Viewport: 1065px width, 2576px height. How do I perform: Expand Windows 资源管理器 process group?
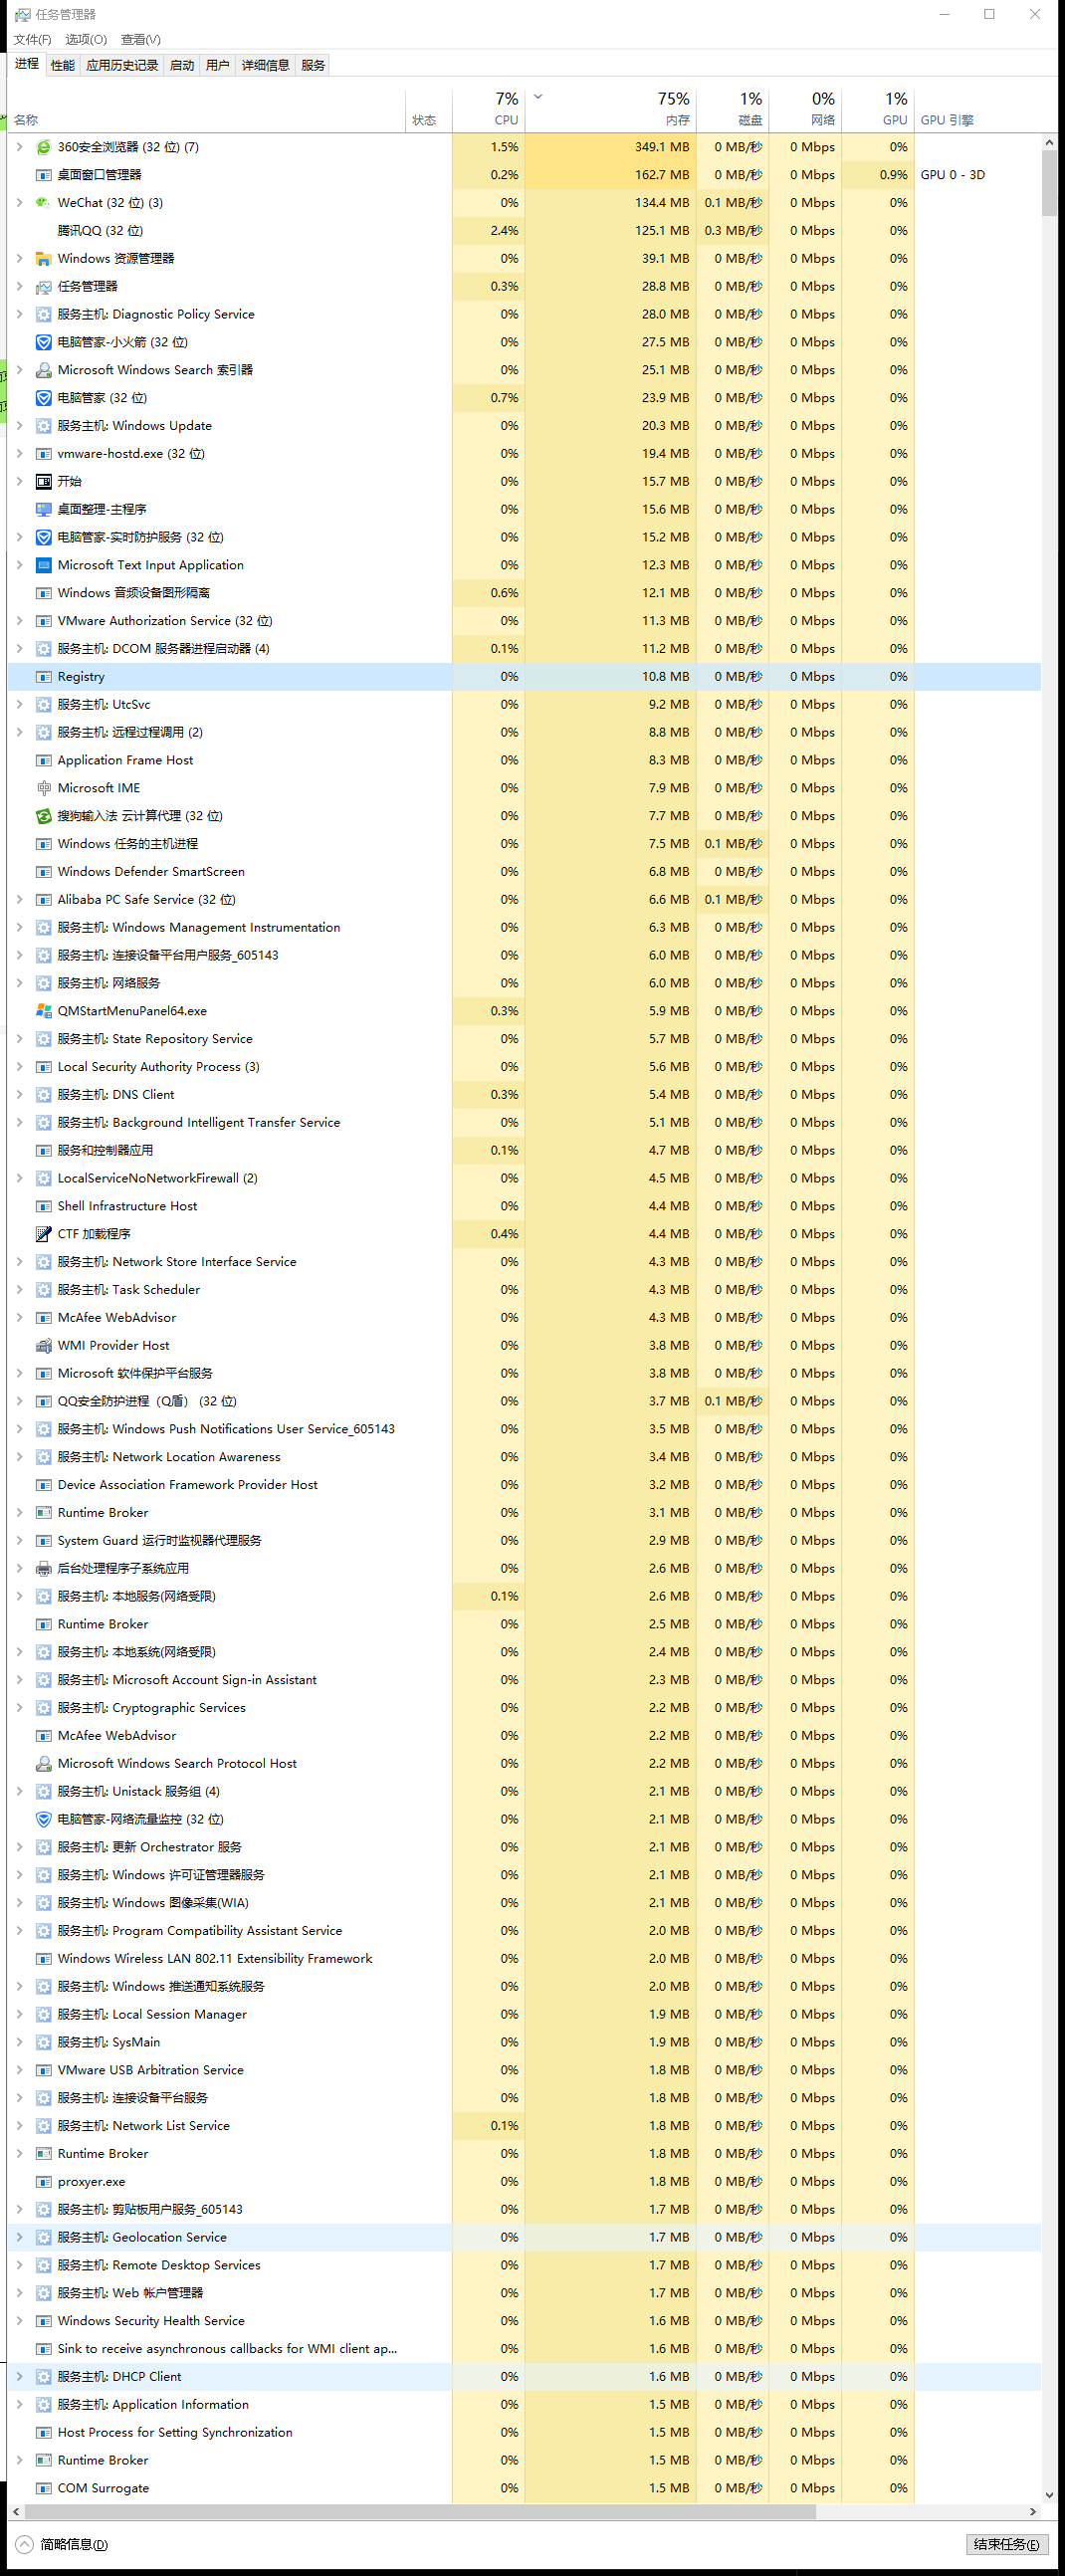(19, 259)
